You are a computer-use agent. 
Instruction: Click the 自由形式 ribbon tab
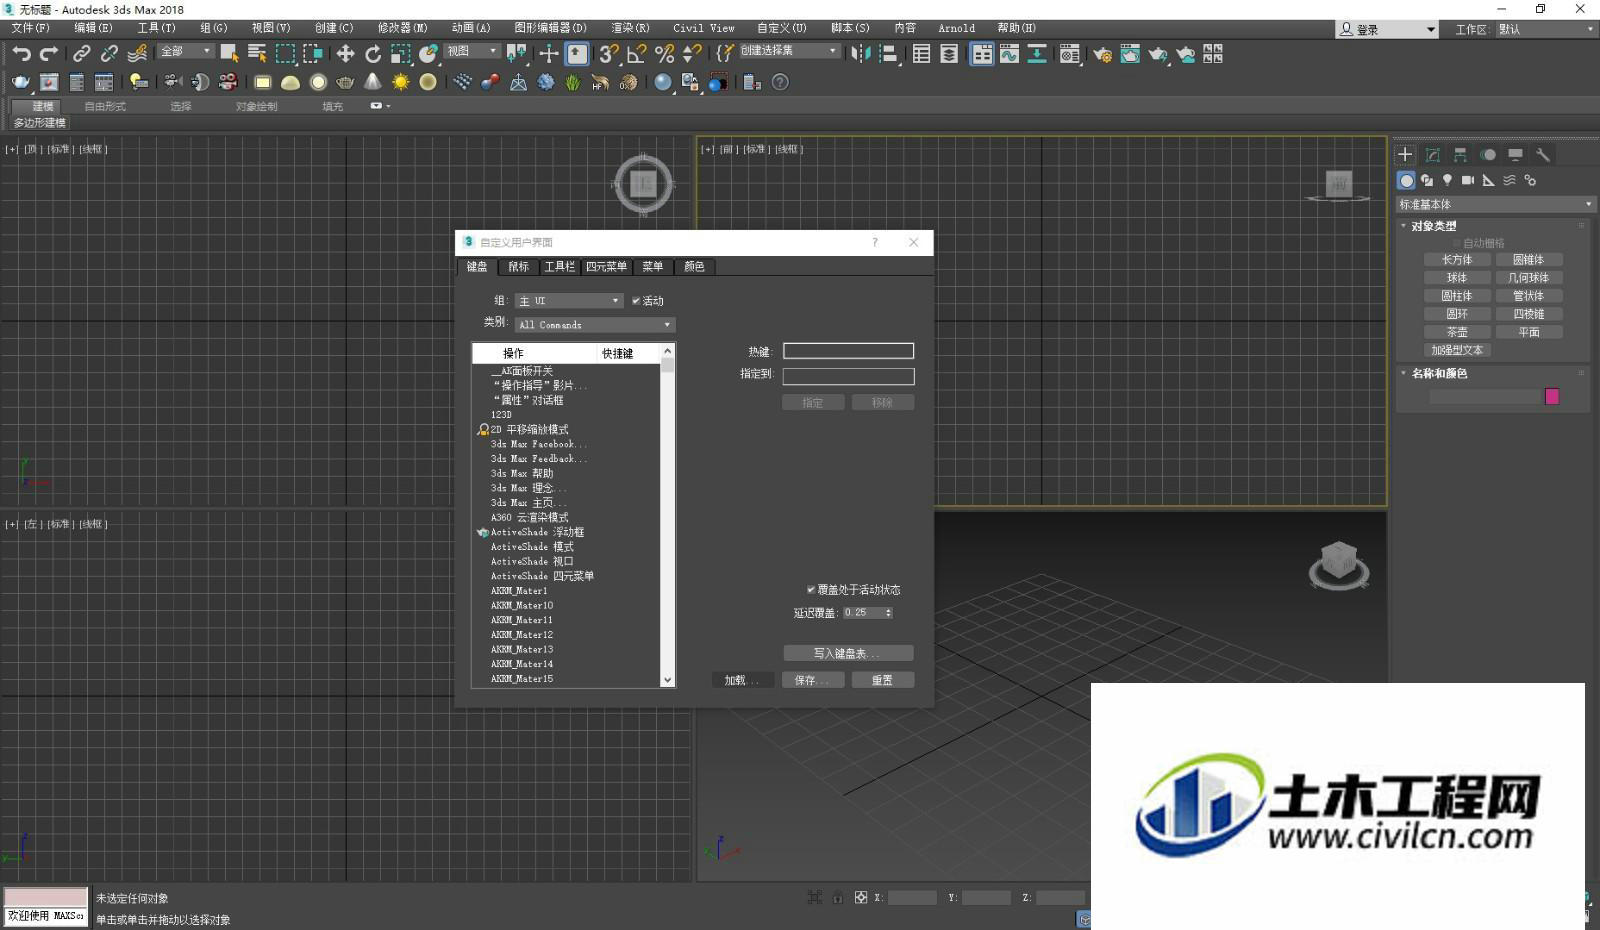click(105, 106)
